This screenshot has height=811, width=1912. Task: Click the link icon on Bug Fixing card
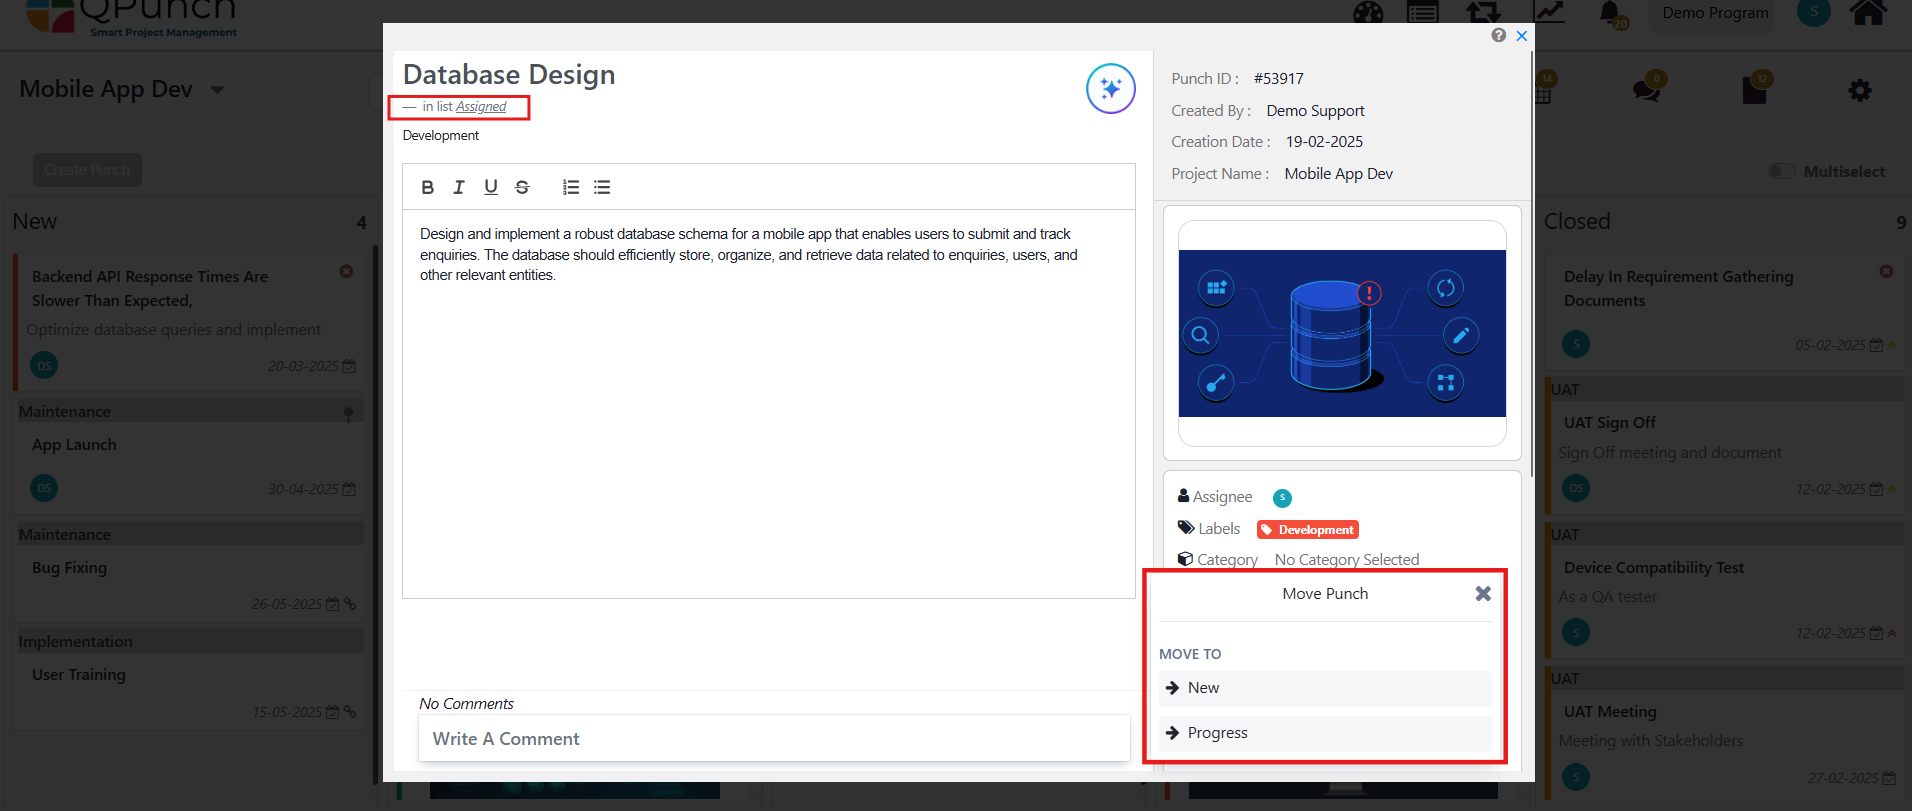point(350,604)
